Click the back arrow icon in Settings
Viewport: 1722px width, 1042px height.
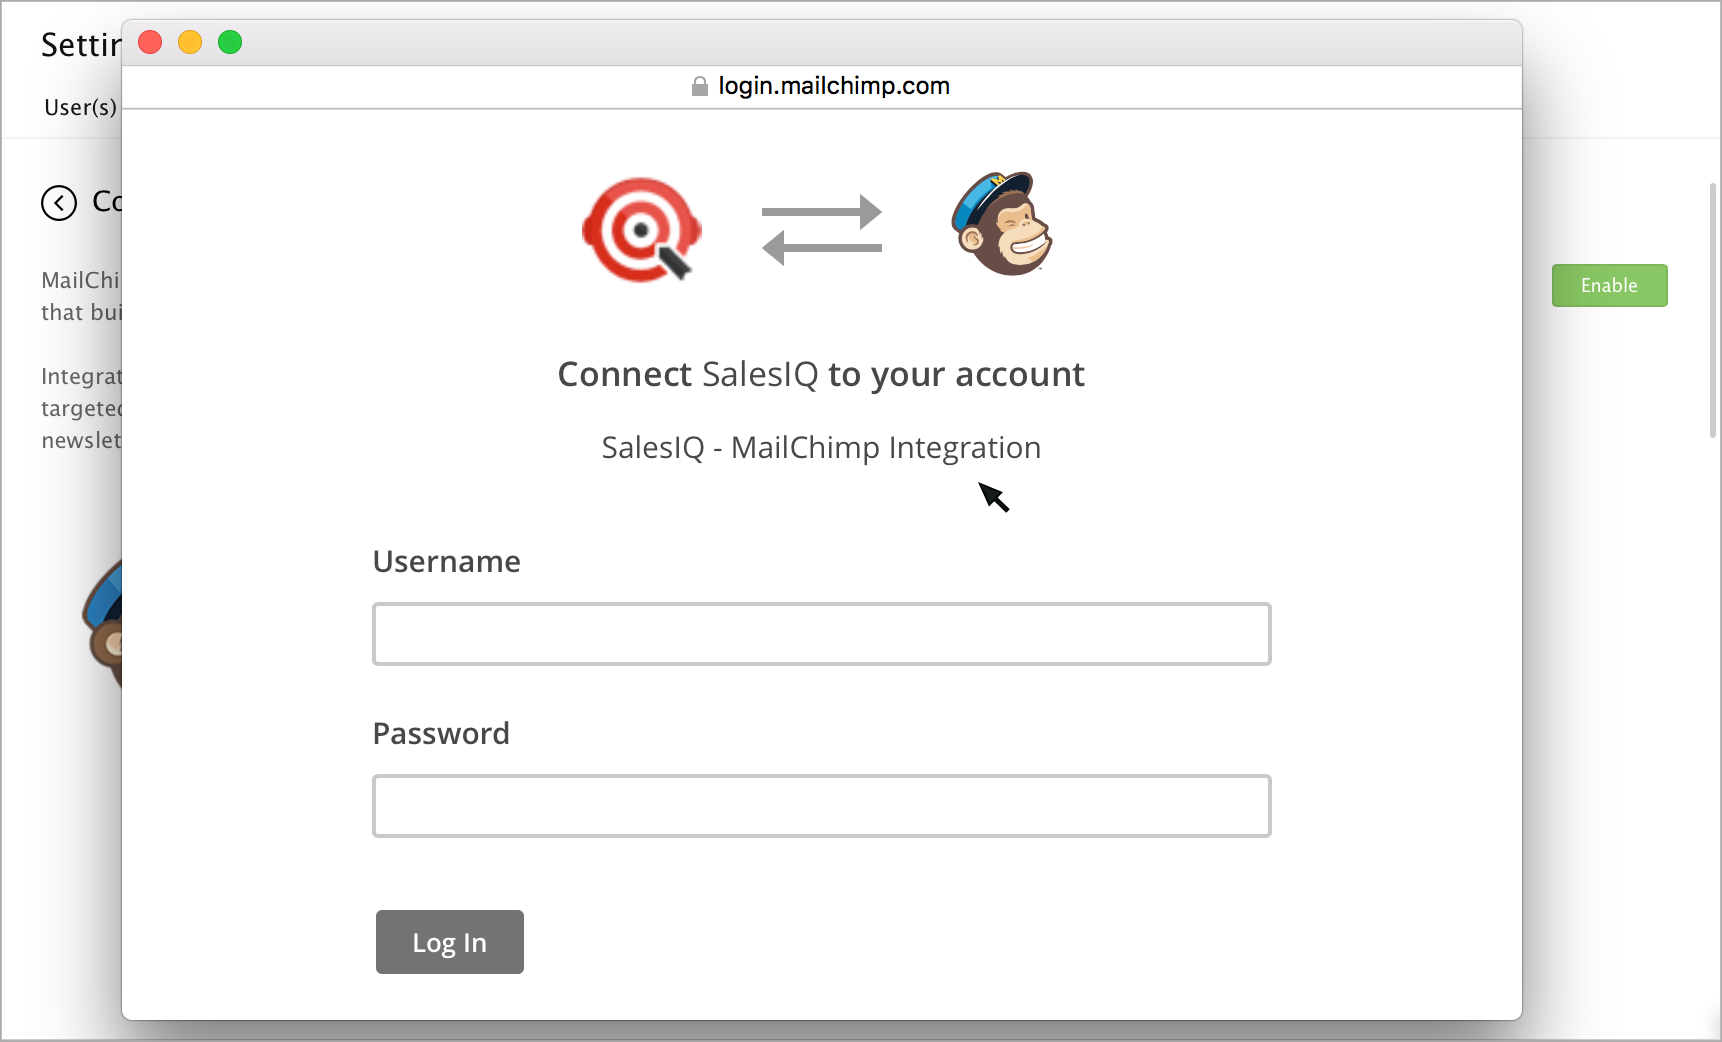(x=59, y=203)
